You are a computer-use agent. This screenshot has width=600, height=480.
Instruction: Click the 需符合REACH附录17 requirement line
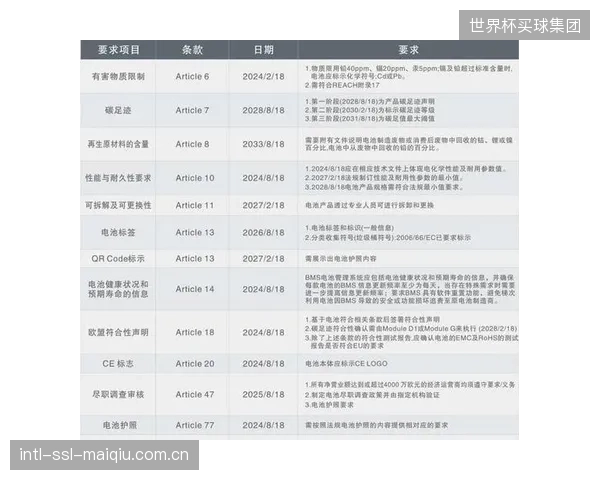(x=342, y=85)
